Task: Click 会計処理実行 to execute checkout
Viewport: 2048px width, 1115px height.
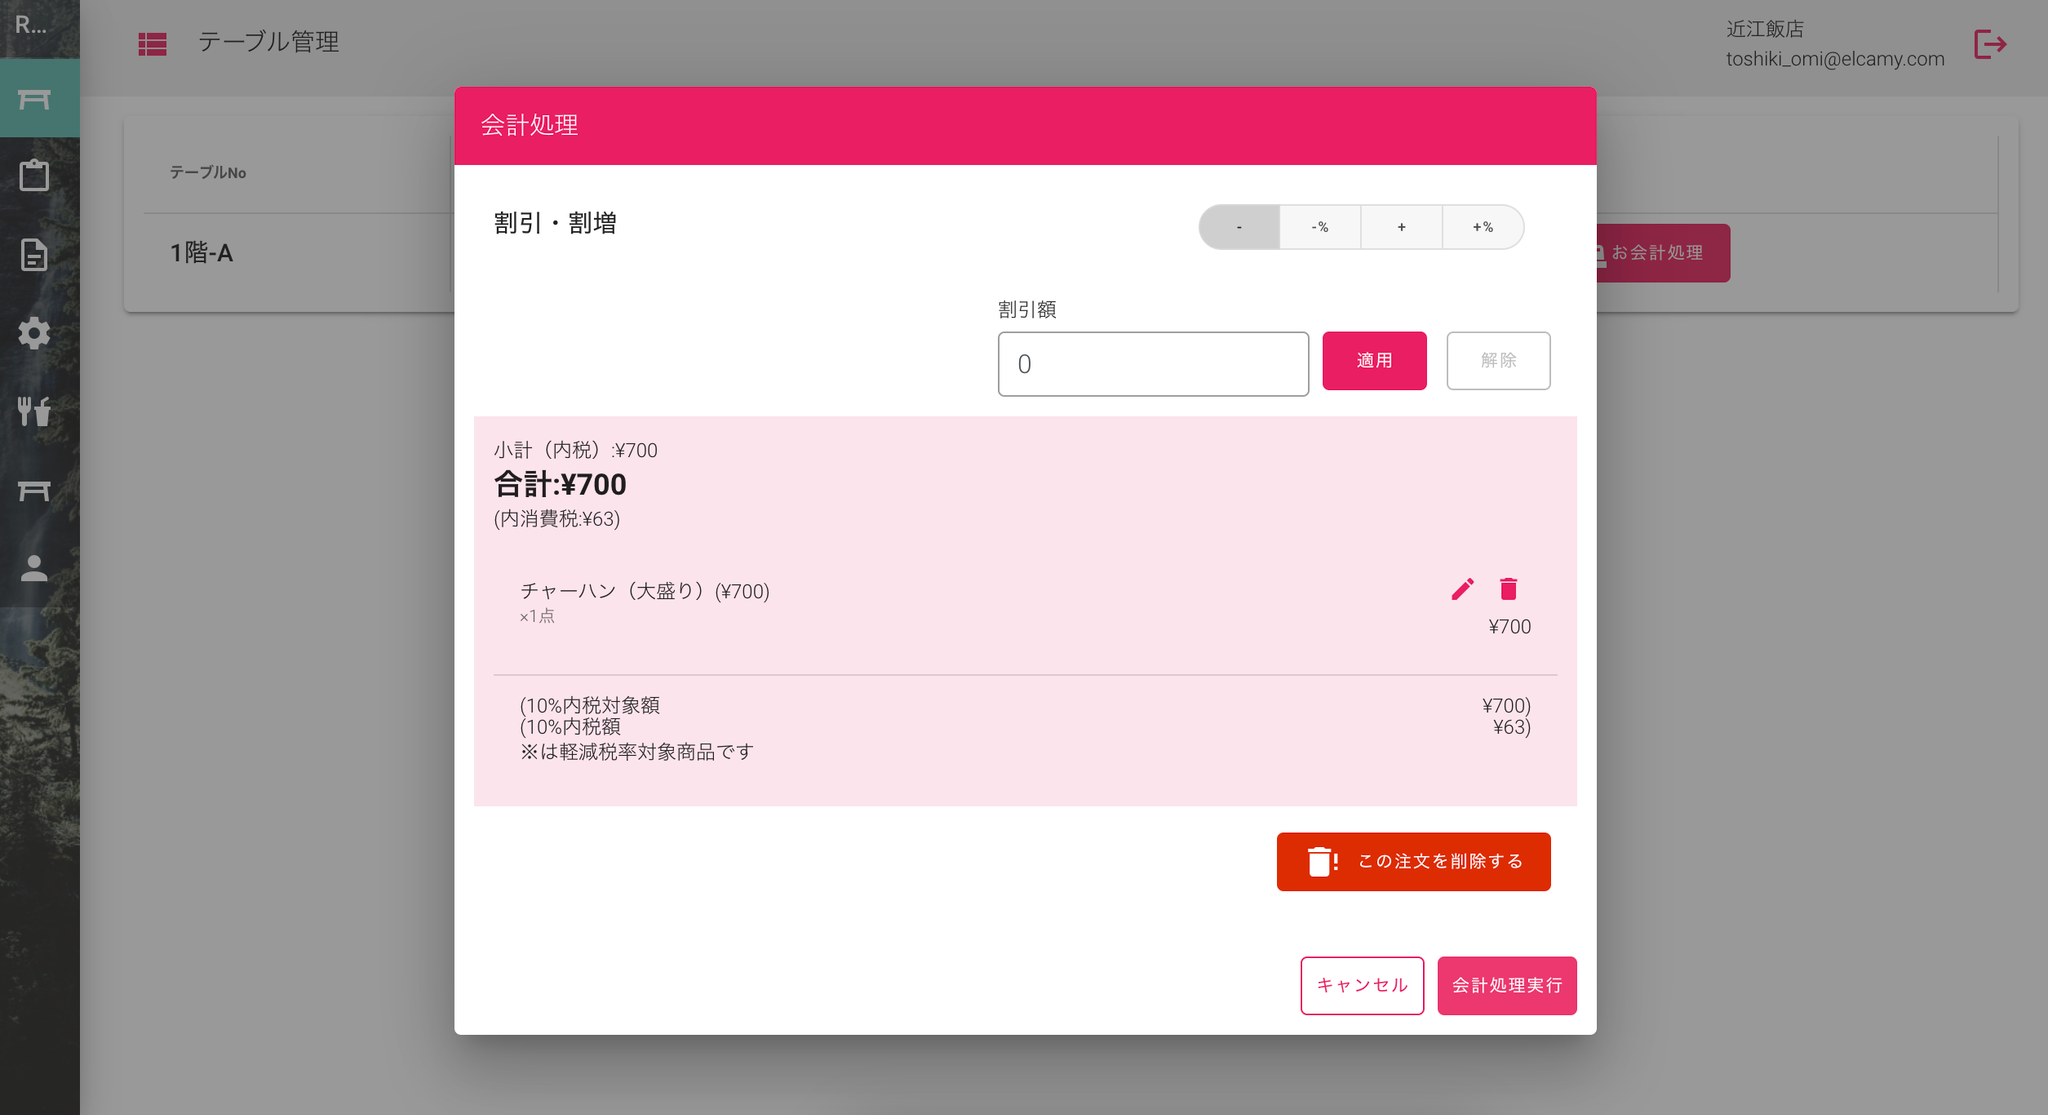Action: pyautogui.click(x=1507, y=986)
